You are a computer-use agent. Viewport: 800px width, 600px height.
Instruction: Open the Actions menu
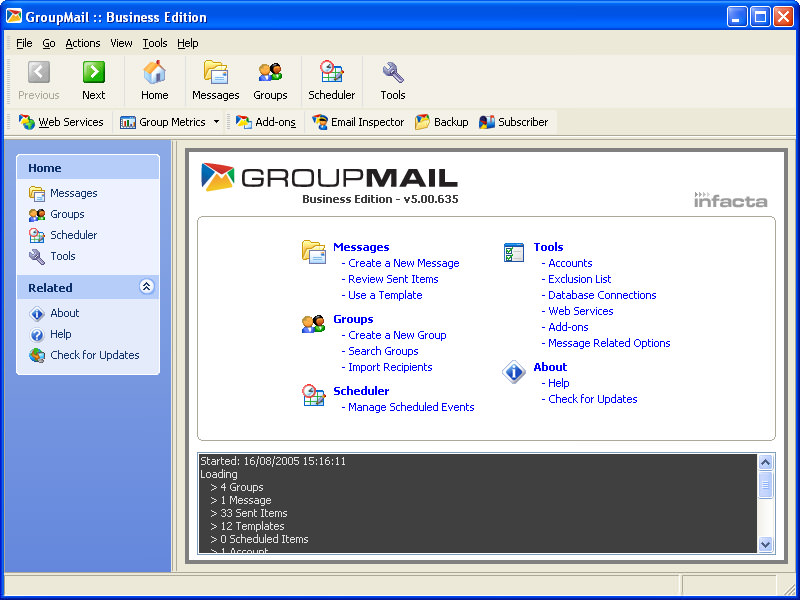[x=83, y=43]
